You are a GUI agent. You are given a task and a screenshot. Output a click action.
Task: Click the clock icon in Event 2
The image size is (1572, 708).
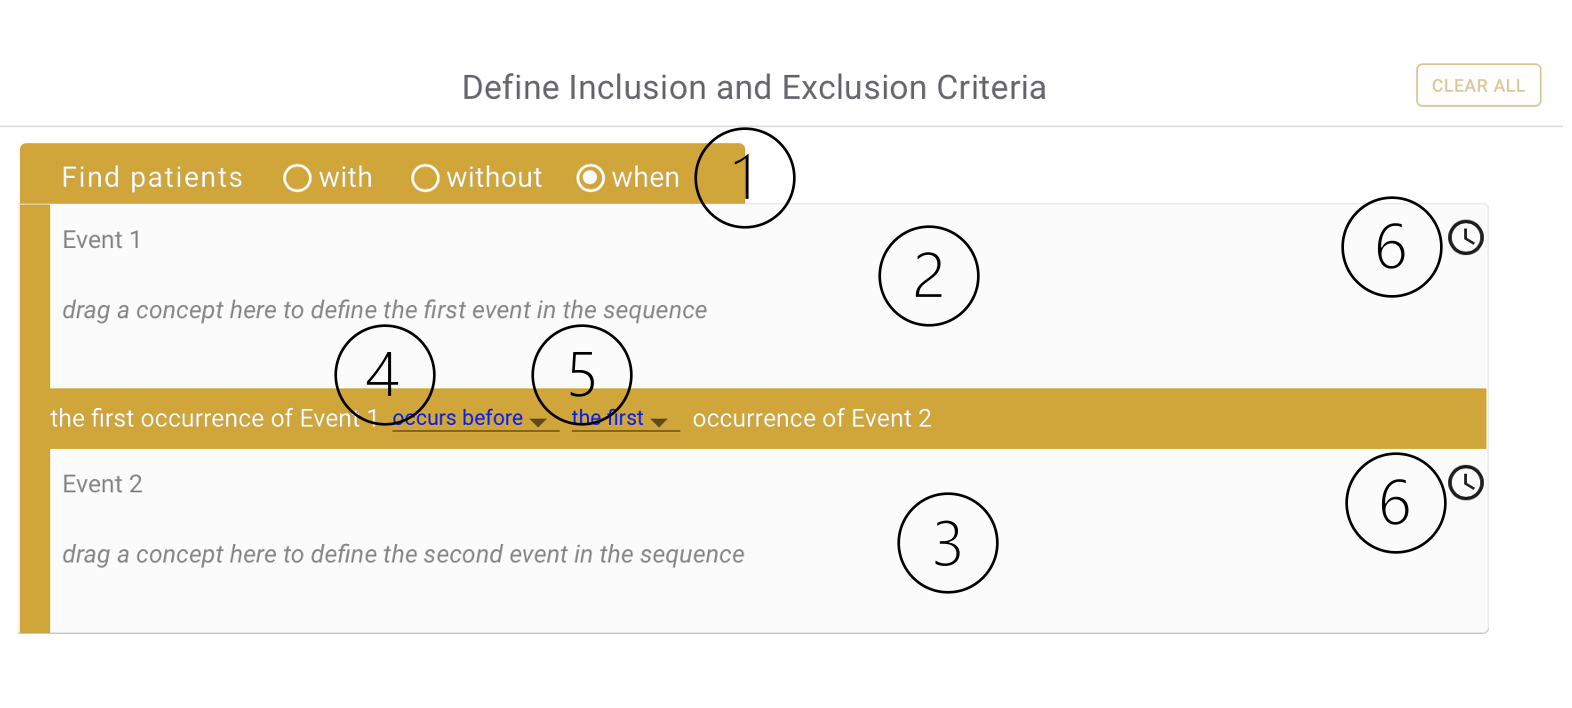(1465, 483)
